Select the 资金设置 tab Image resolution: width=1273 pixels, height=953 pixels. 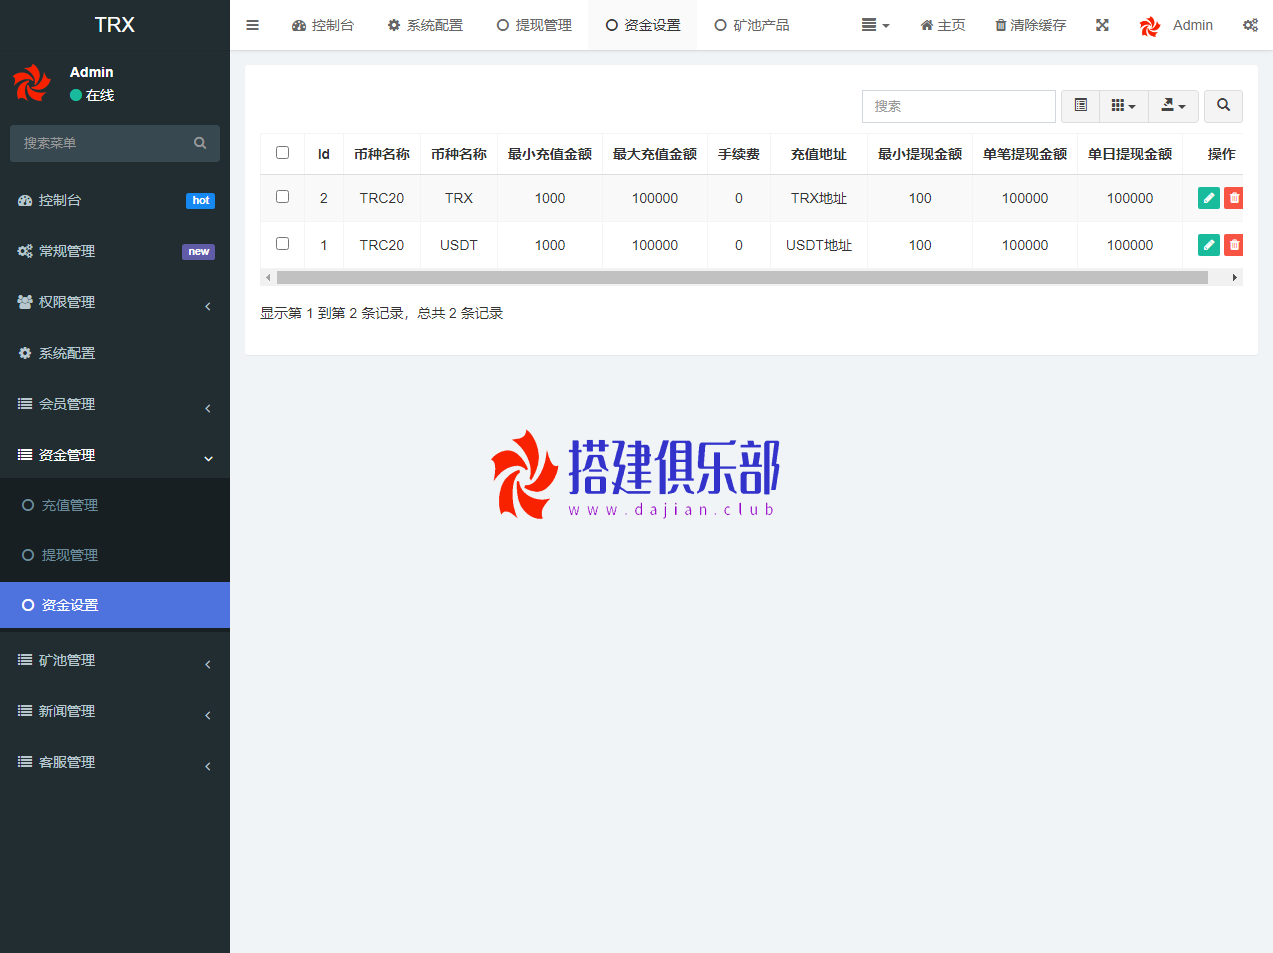pyautogui.click(x=643, y=25)
